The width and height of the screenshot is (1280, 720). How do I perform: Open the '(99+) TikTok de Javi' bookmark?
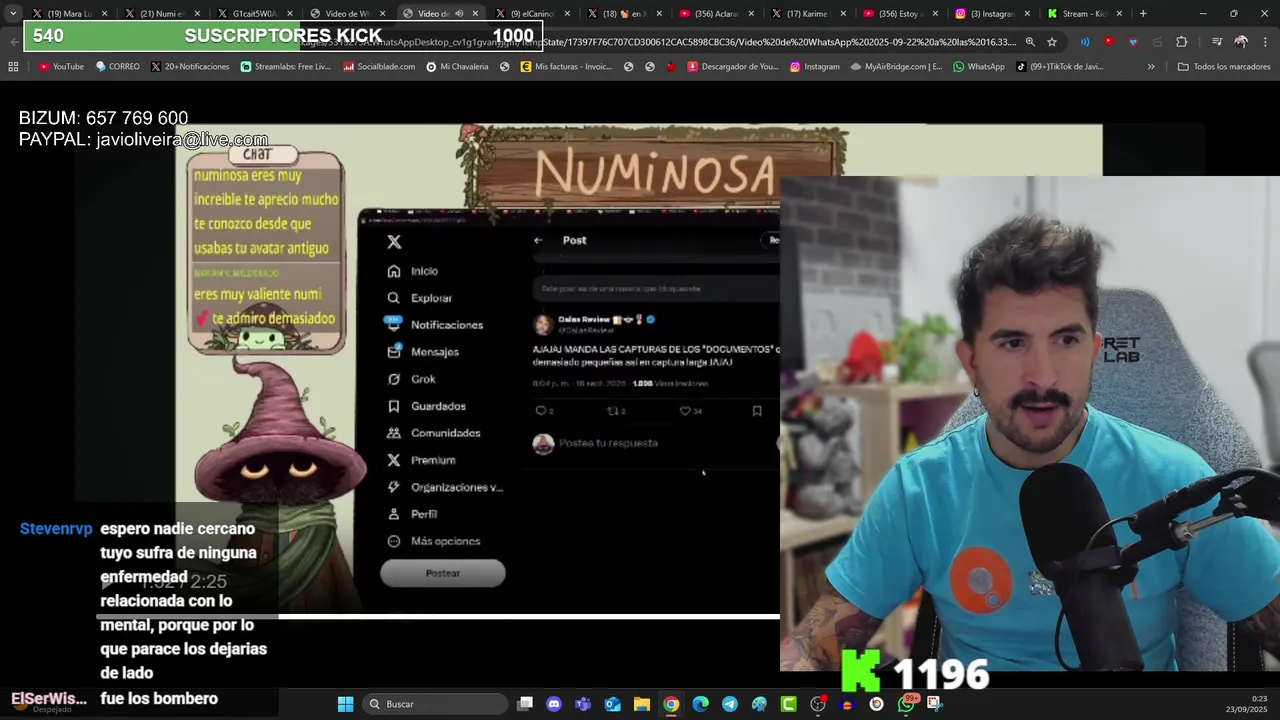(1059, 66)
